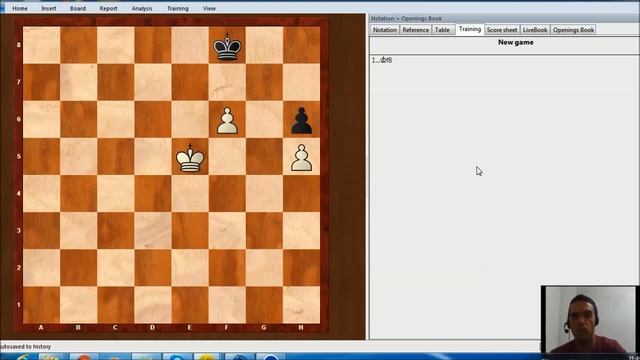Select the white pawn on h5

[x=301, y=158]
